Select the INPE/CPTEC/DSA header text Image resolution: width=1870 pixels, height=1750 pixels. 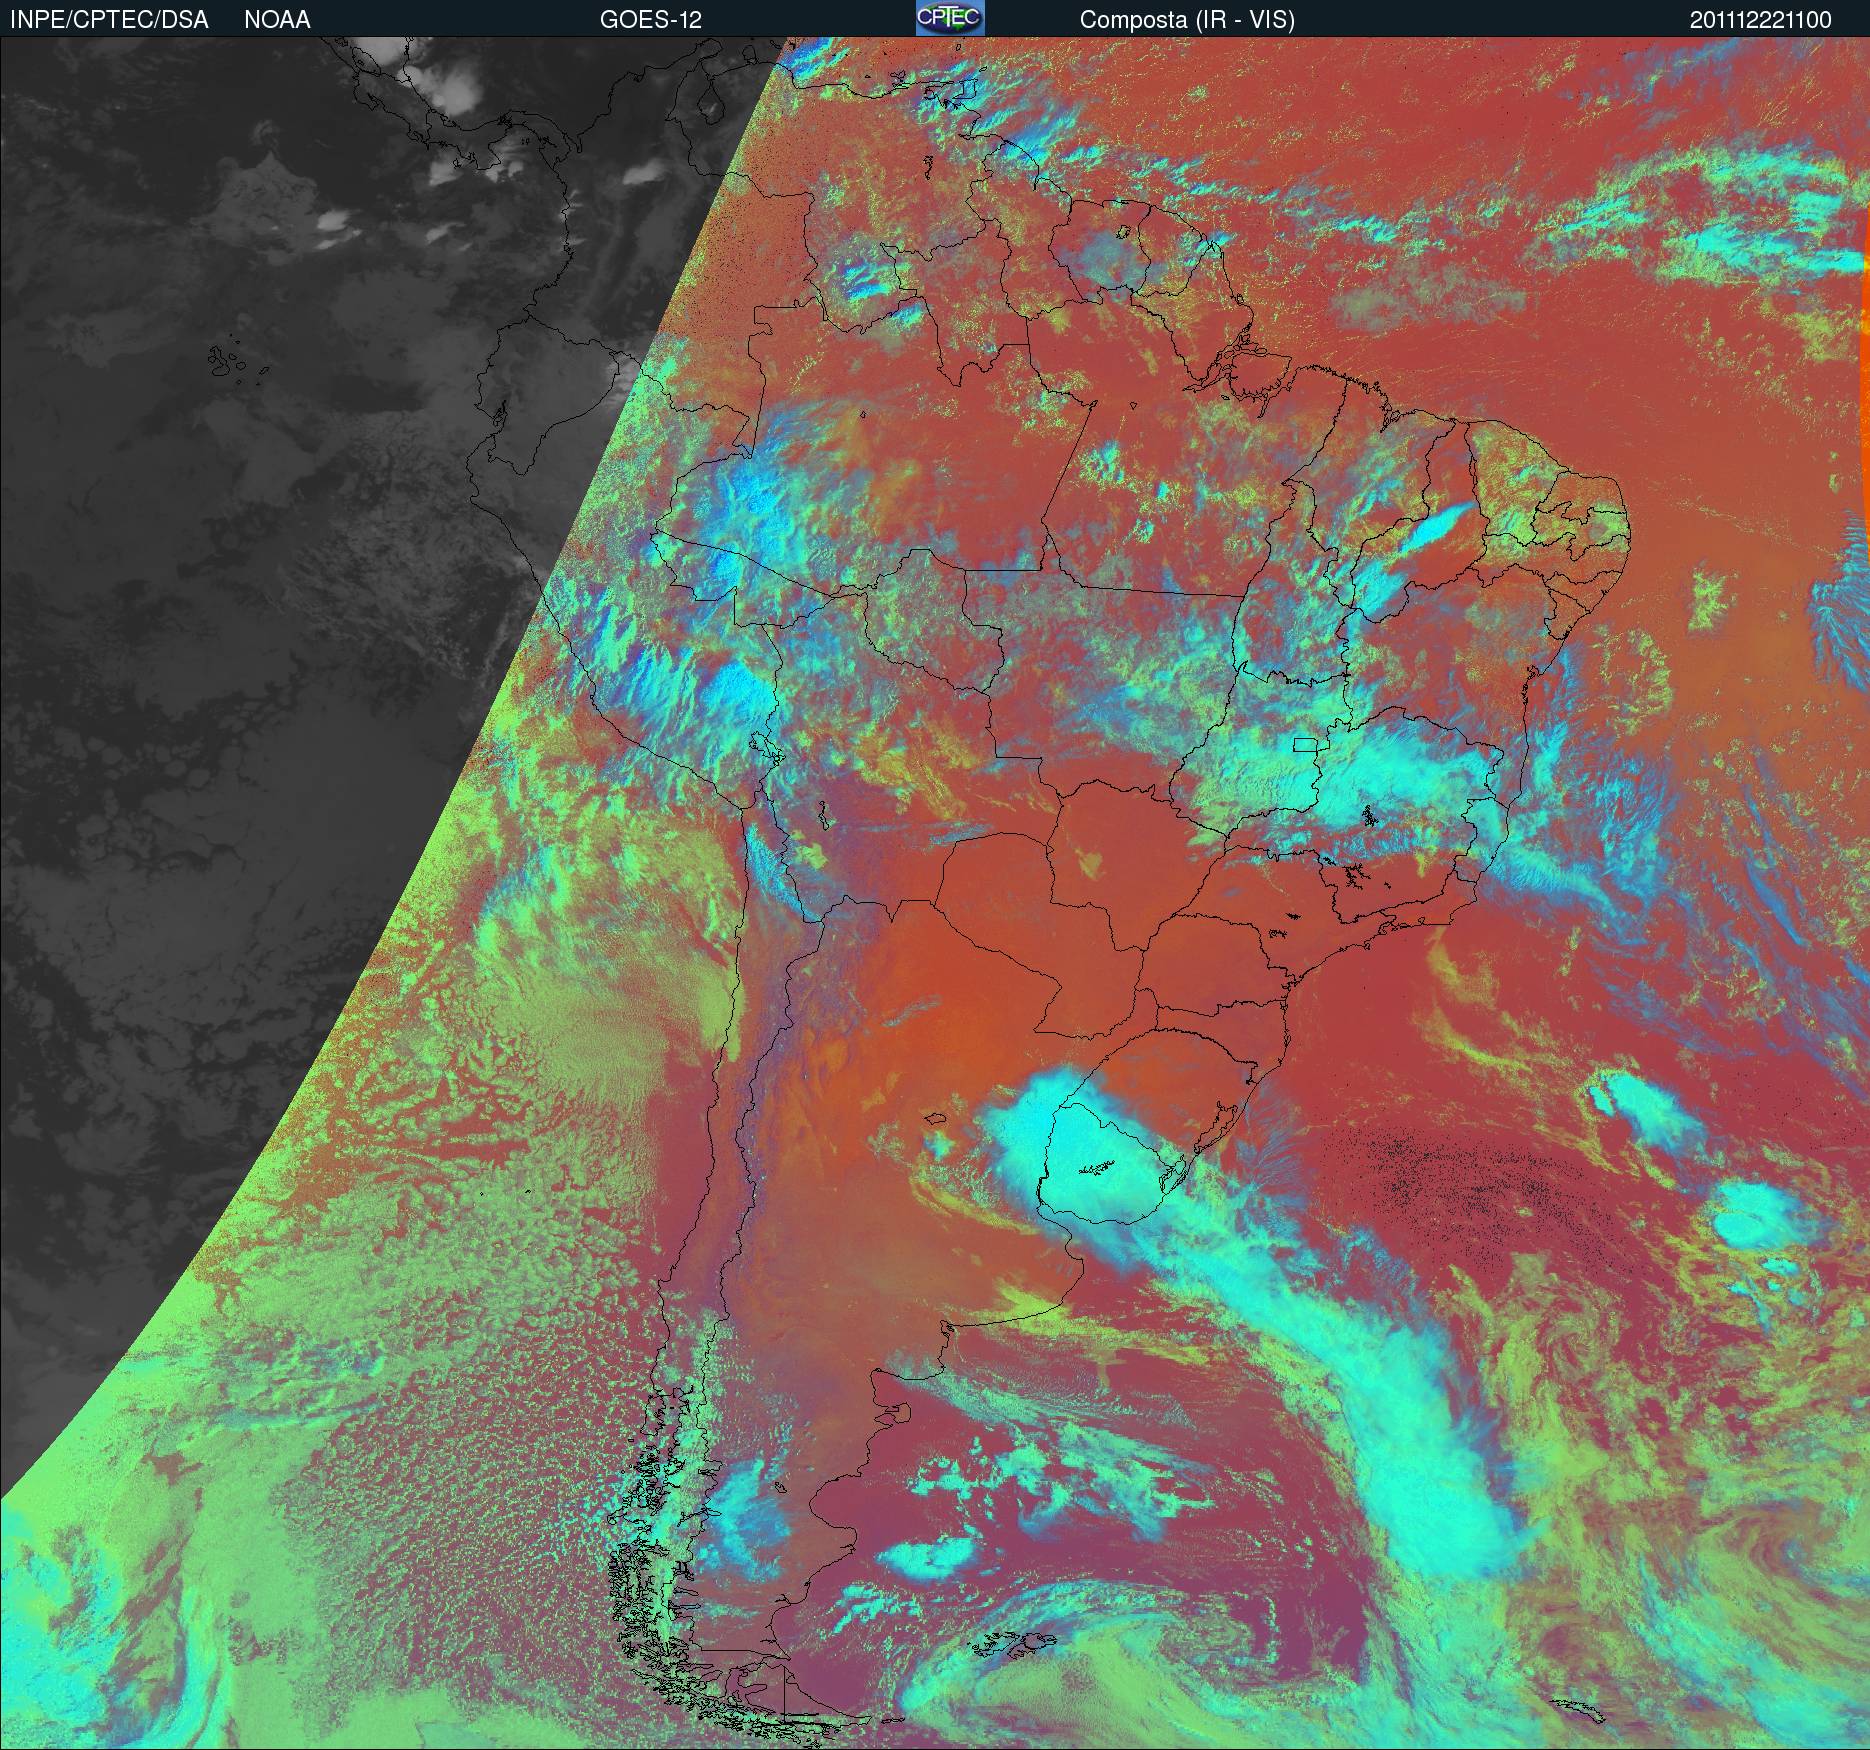pos(109,20)
